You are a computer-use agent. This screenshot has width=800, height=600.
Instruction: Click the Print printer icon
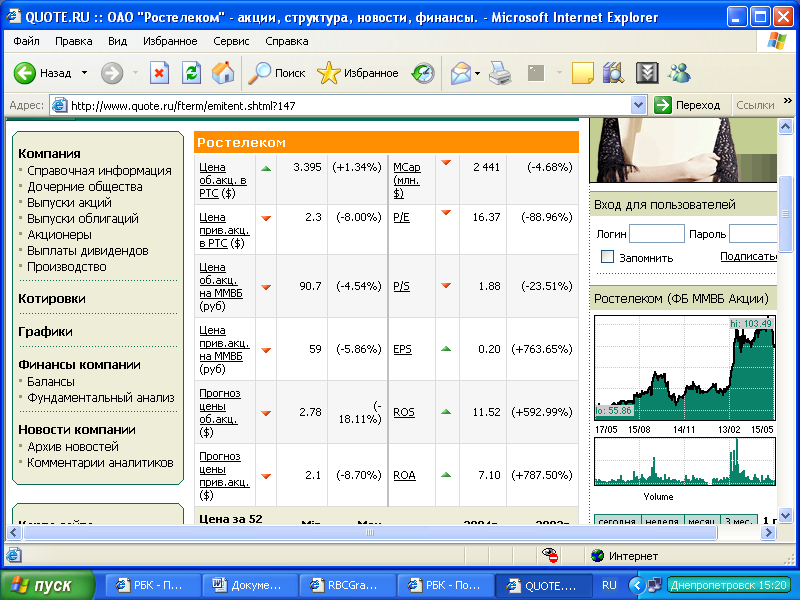tap(501, 73)
